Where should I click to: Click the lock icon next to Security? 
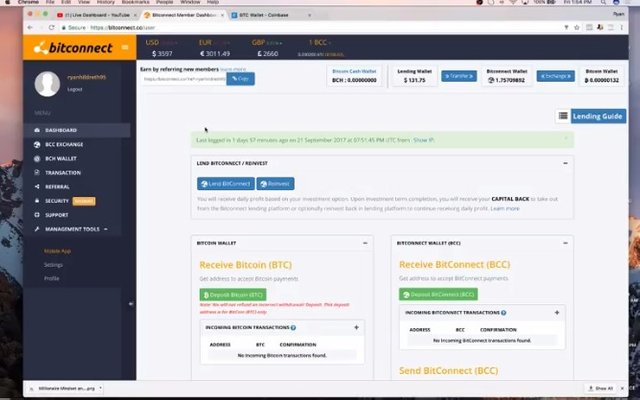[37, 201]
